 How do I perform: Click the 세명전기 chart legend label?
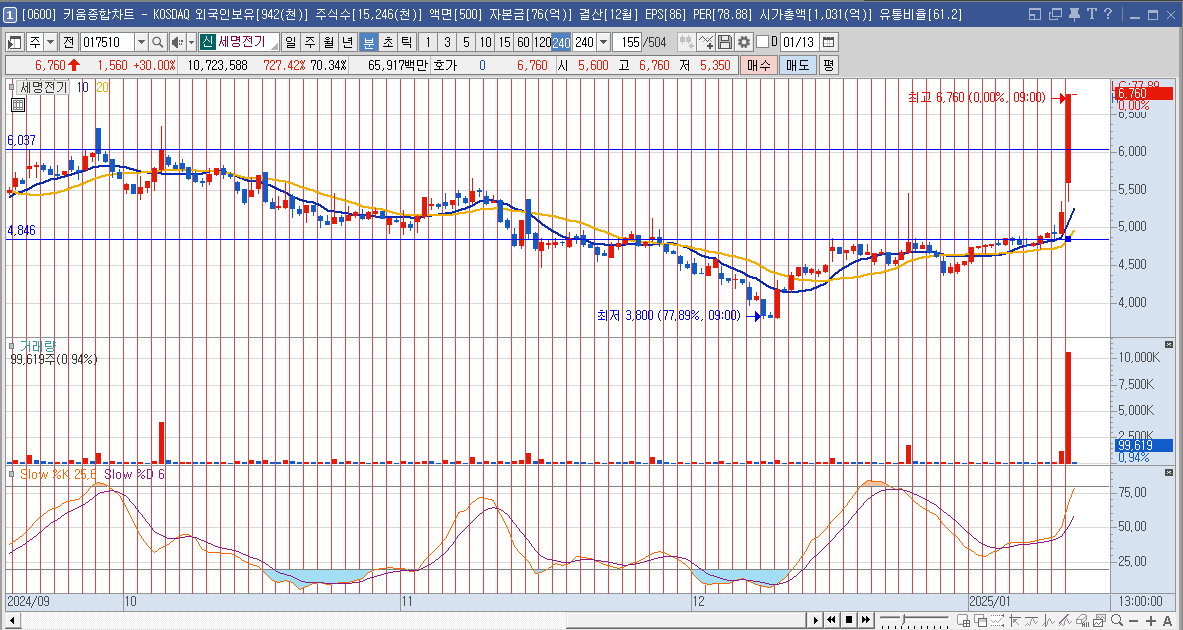43,88
